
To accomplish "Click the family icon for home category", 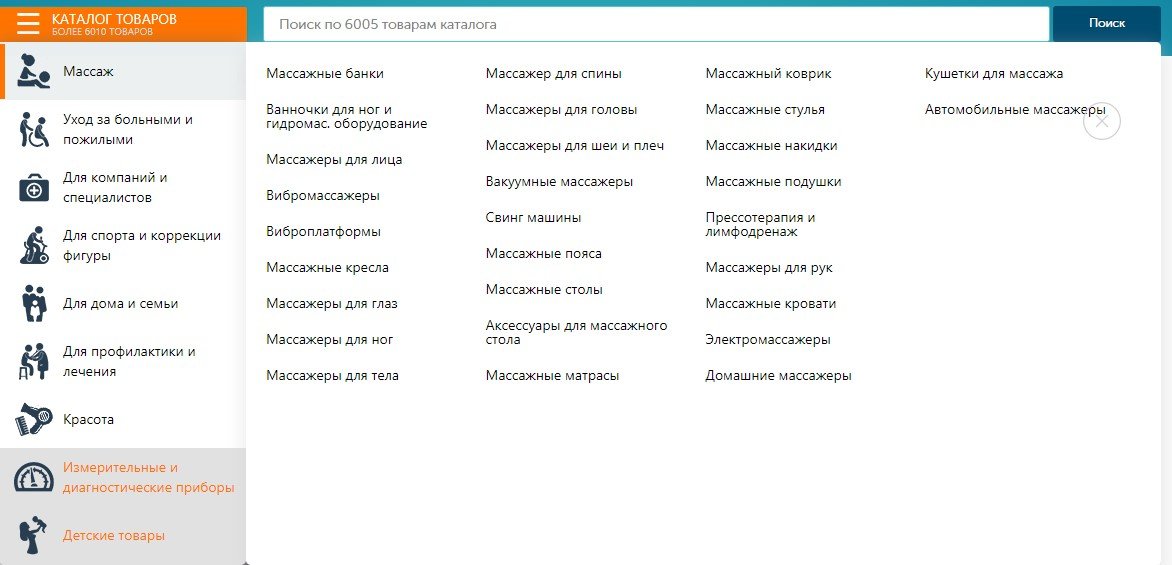I will click(x=34, y=303).
